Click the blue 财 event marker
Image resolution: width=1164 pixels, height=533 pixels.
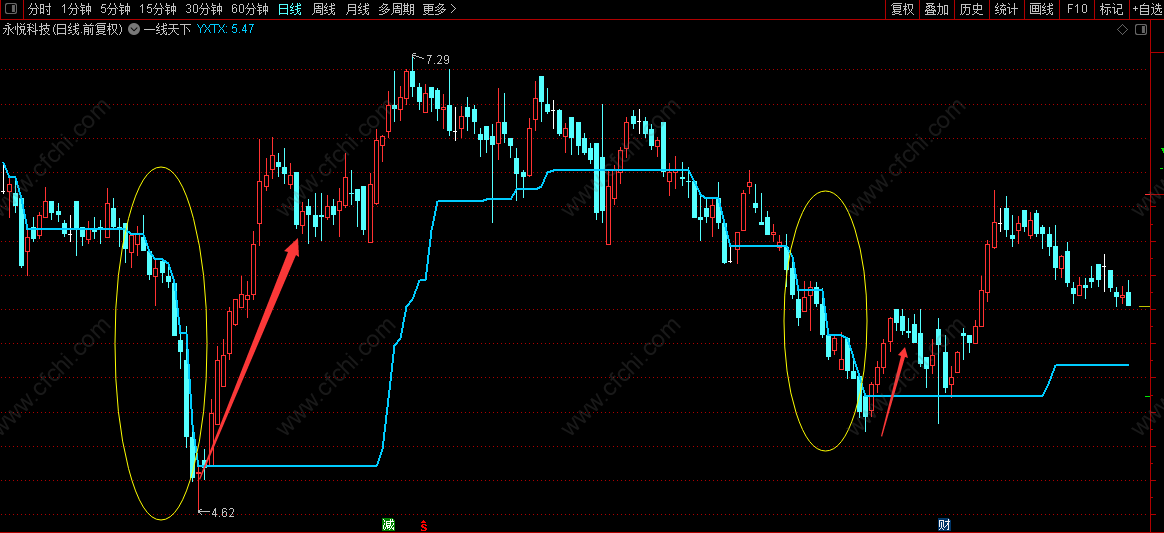[944, 525]
